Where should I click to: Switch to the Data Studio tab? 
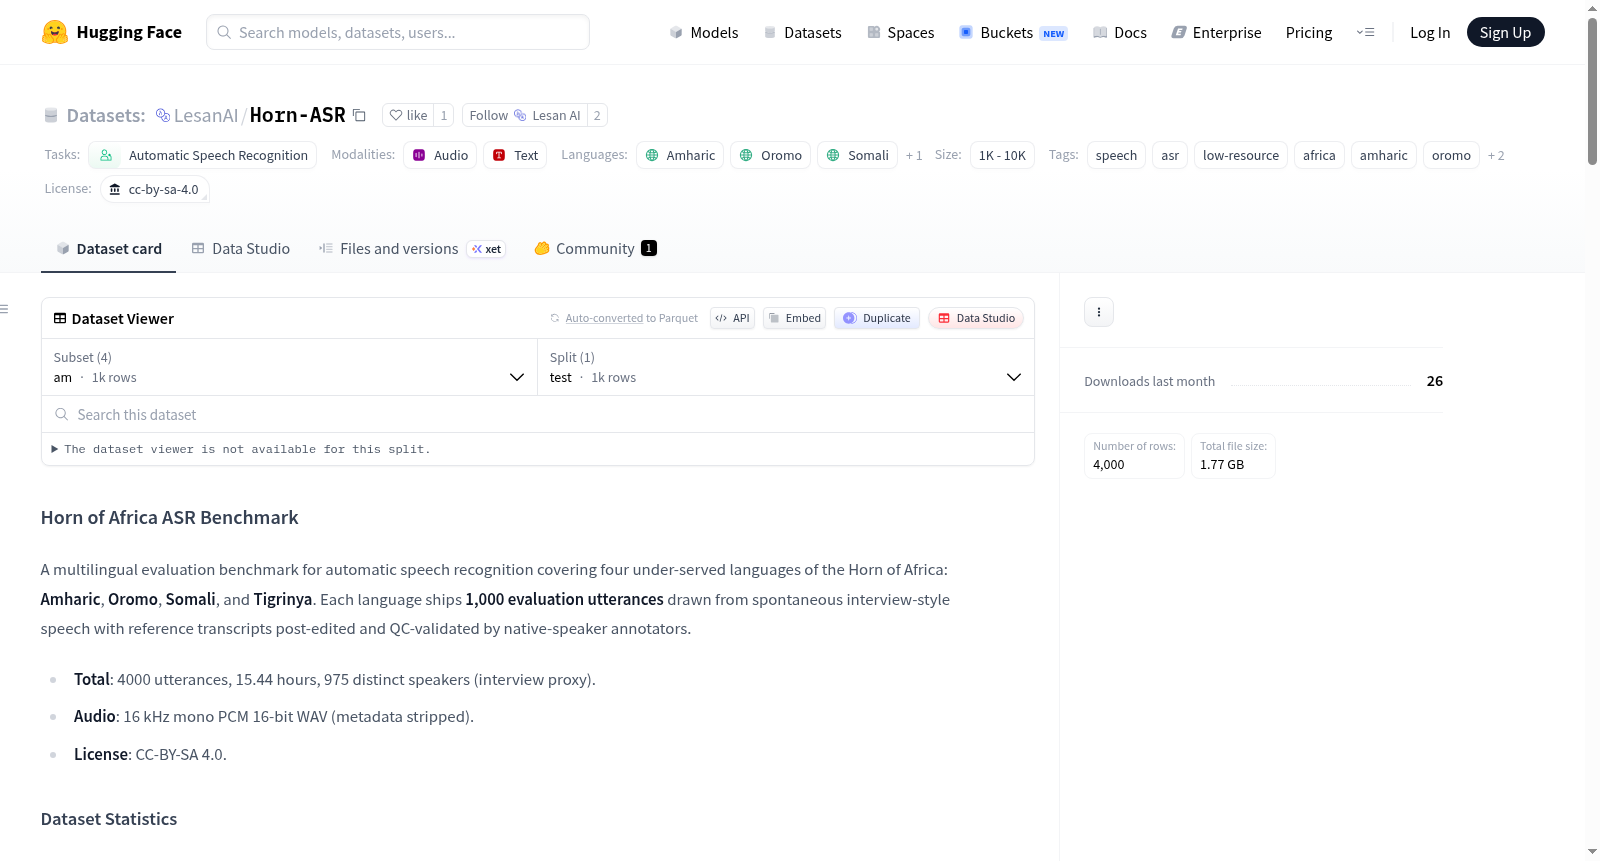tap(240, 248)
